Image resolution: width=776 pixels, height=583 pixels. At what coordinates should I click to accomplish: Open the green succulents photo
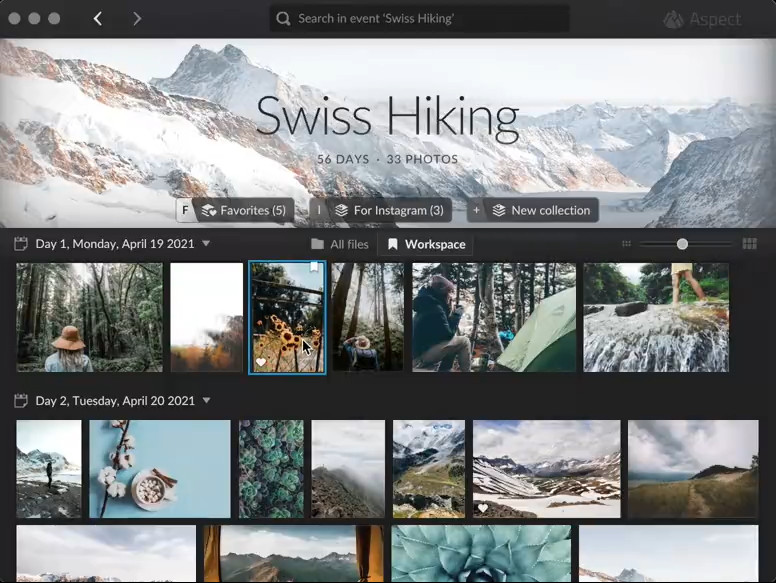coord(271,469)
